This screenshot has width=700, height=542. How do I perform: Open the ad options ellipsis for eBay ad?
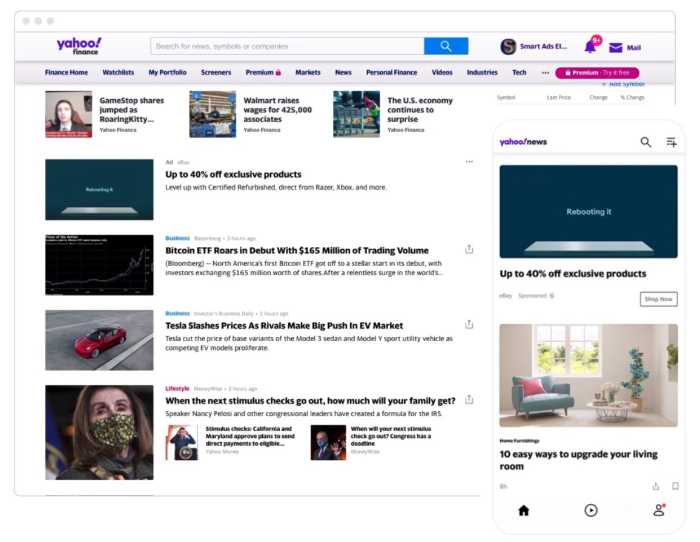point(469,162)
